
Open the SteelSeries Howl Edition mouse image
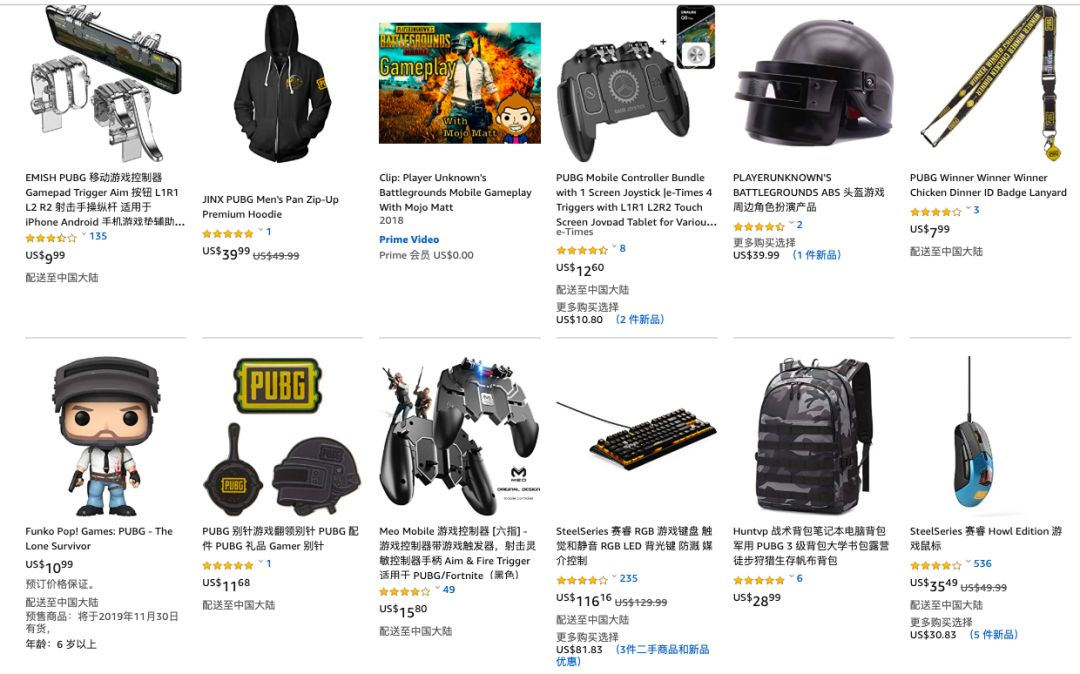pos(973,436)
